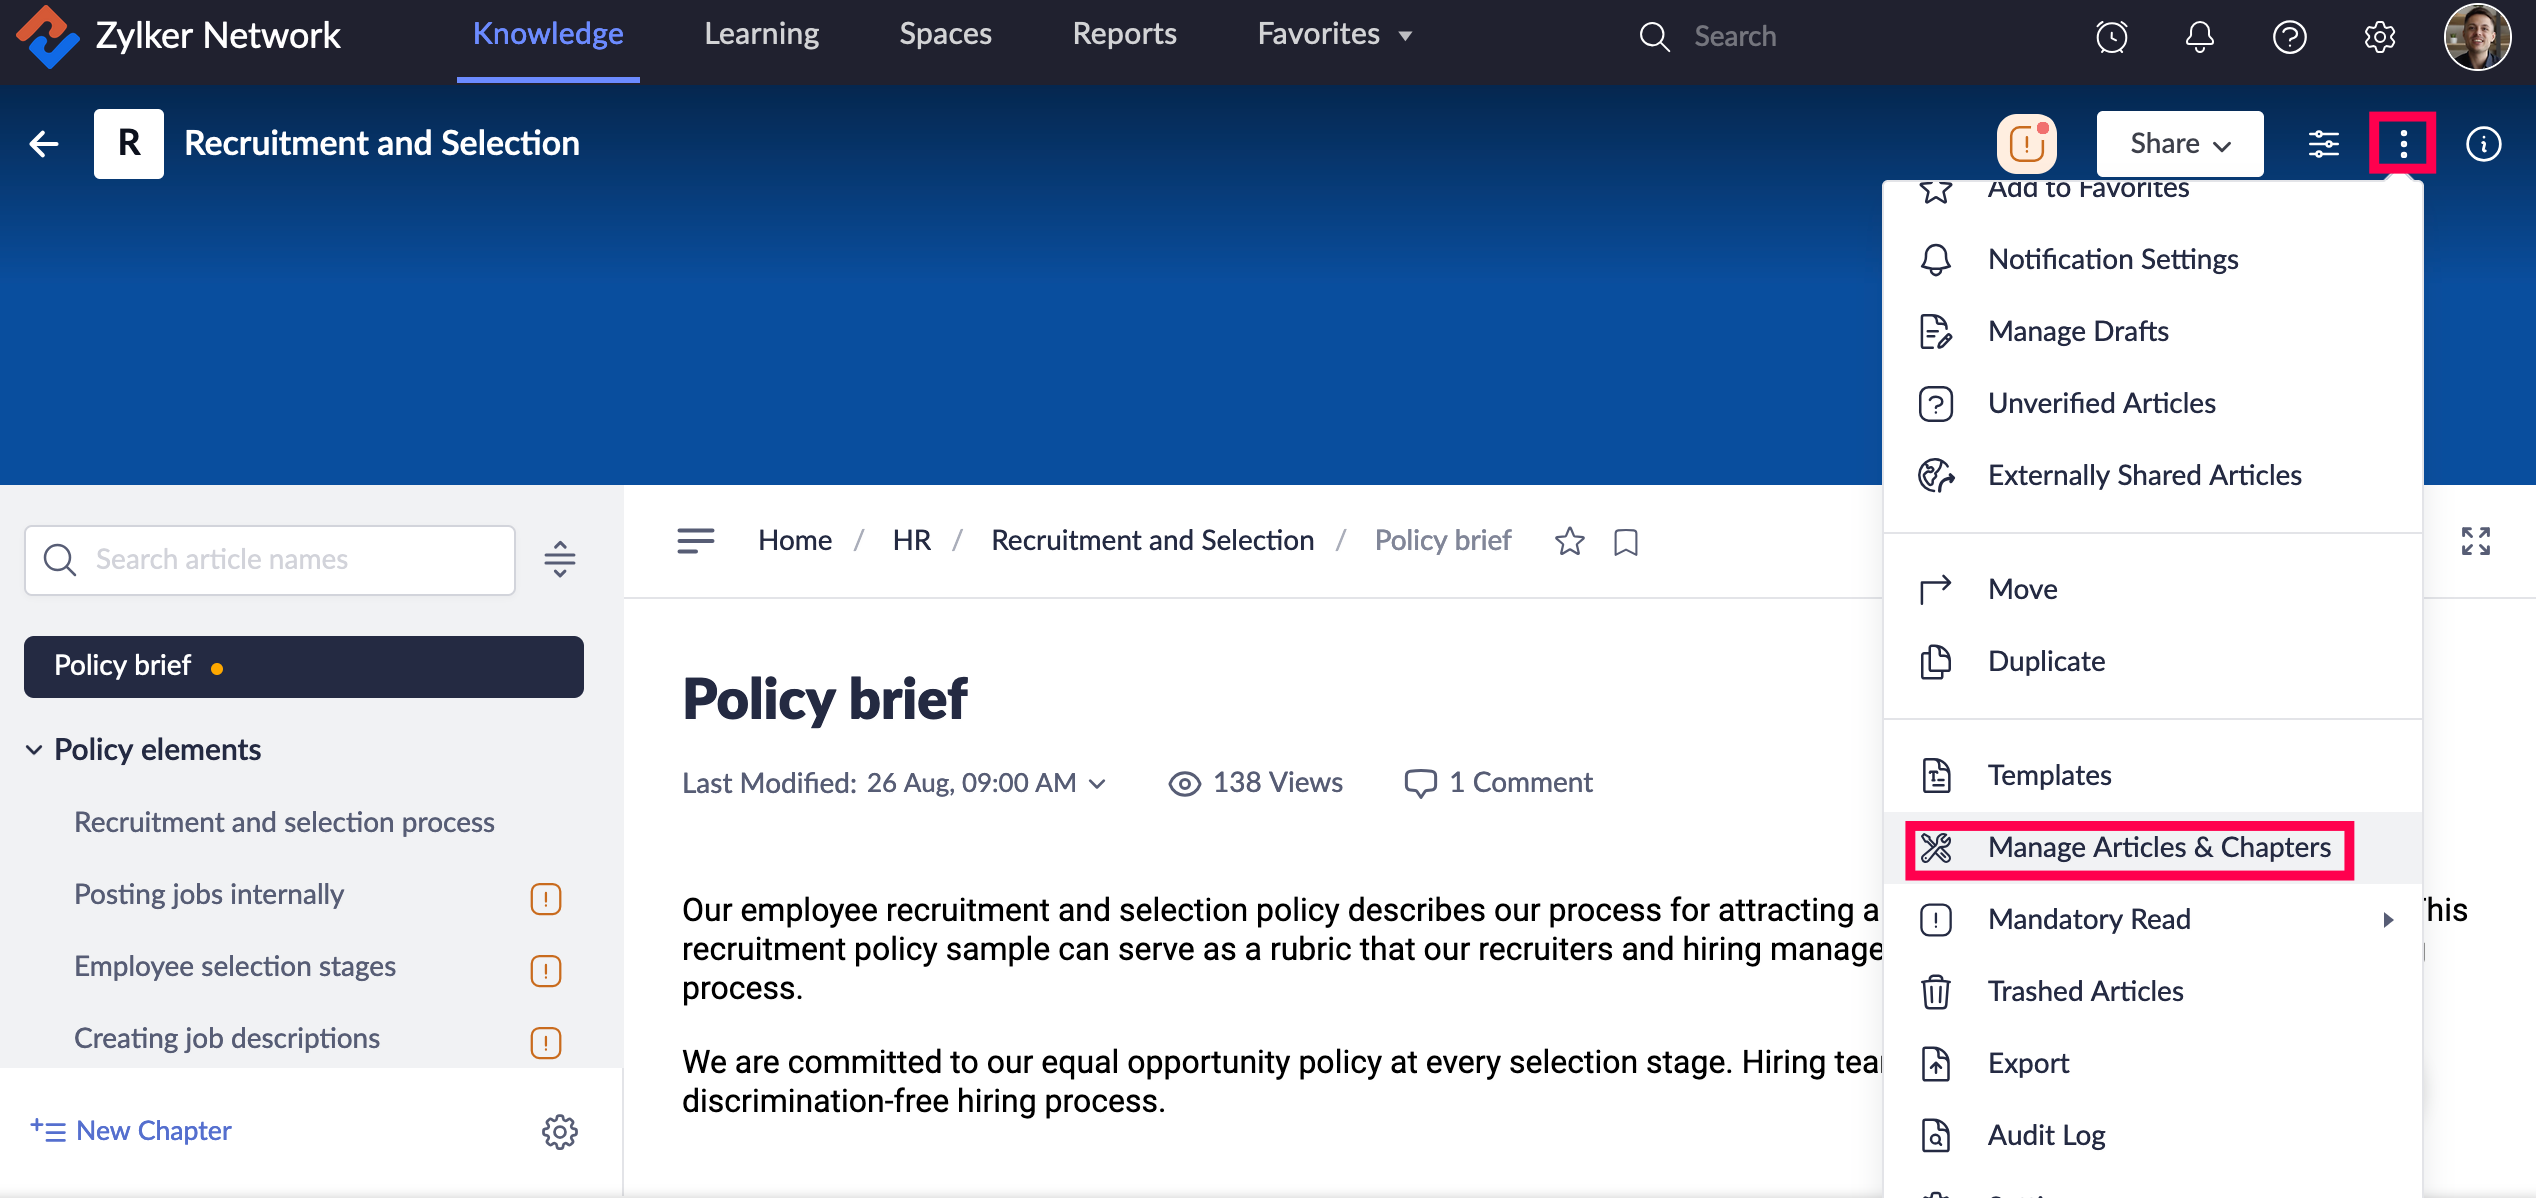This screenshot has height=1198, width=2536.
Task: Expand the Favorites menu in navigation
Action: [1334, 35]
